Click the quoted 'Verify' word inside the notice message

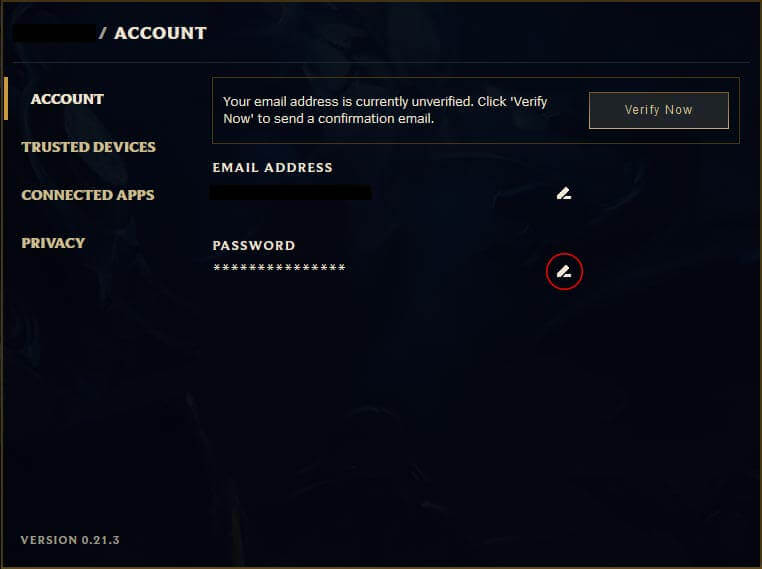[529, 102]
